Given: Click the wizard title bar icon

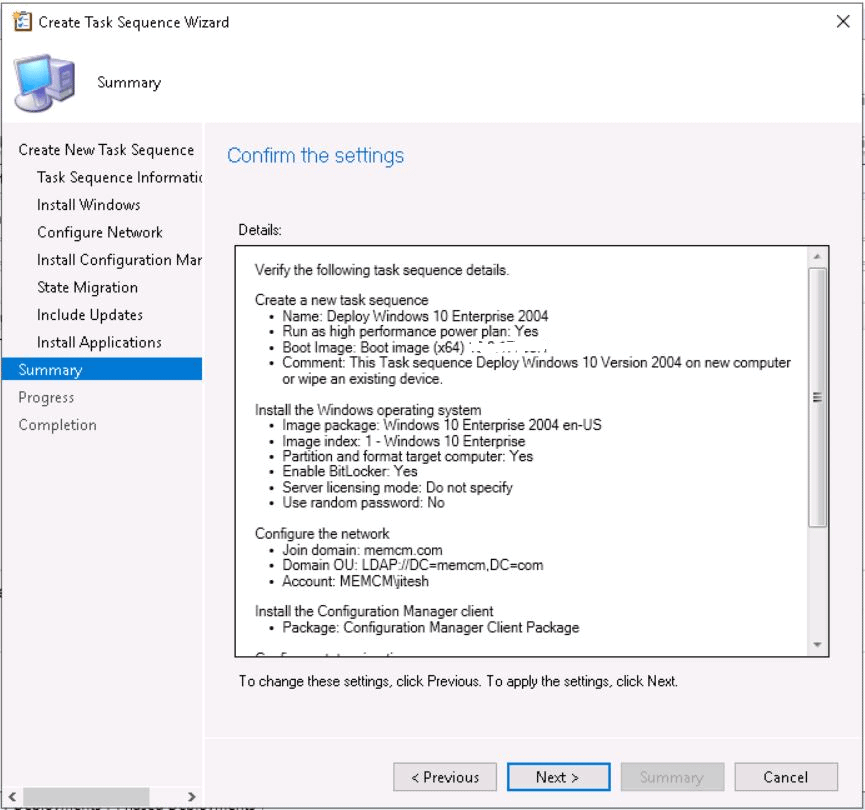Looking at the screenshot, I should tap(23, 22).
